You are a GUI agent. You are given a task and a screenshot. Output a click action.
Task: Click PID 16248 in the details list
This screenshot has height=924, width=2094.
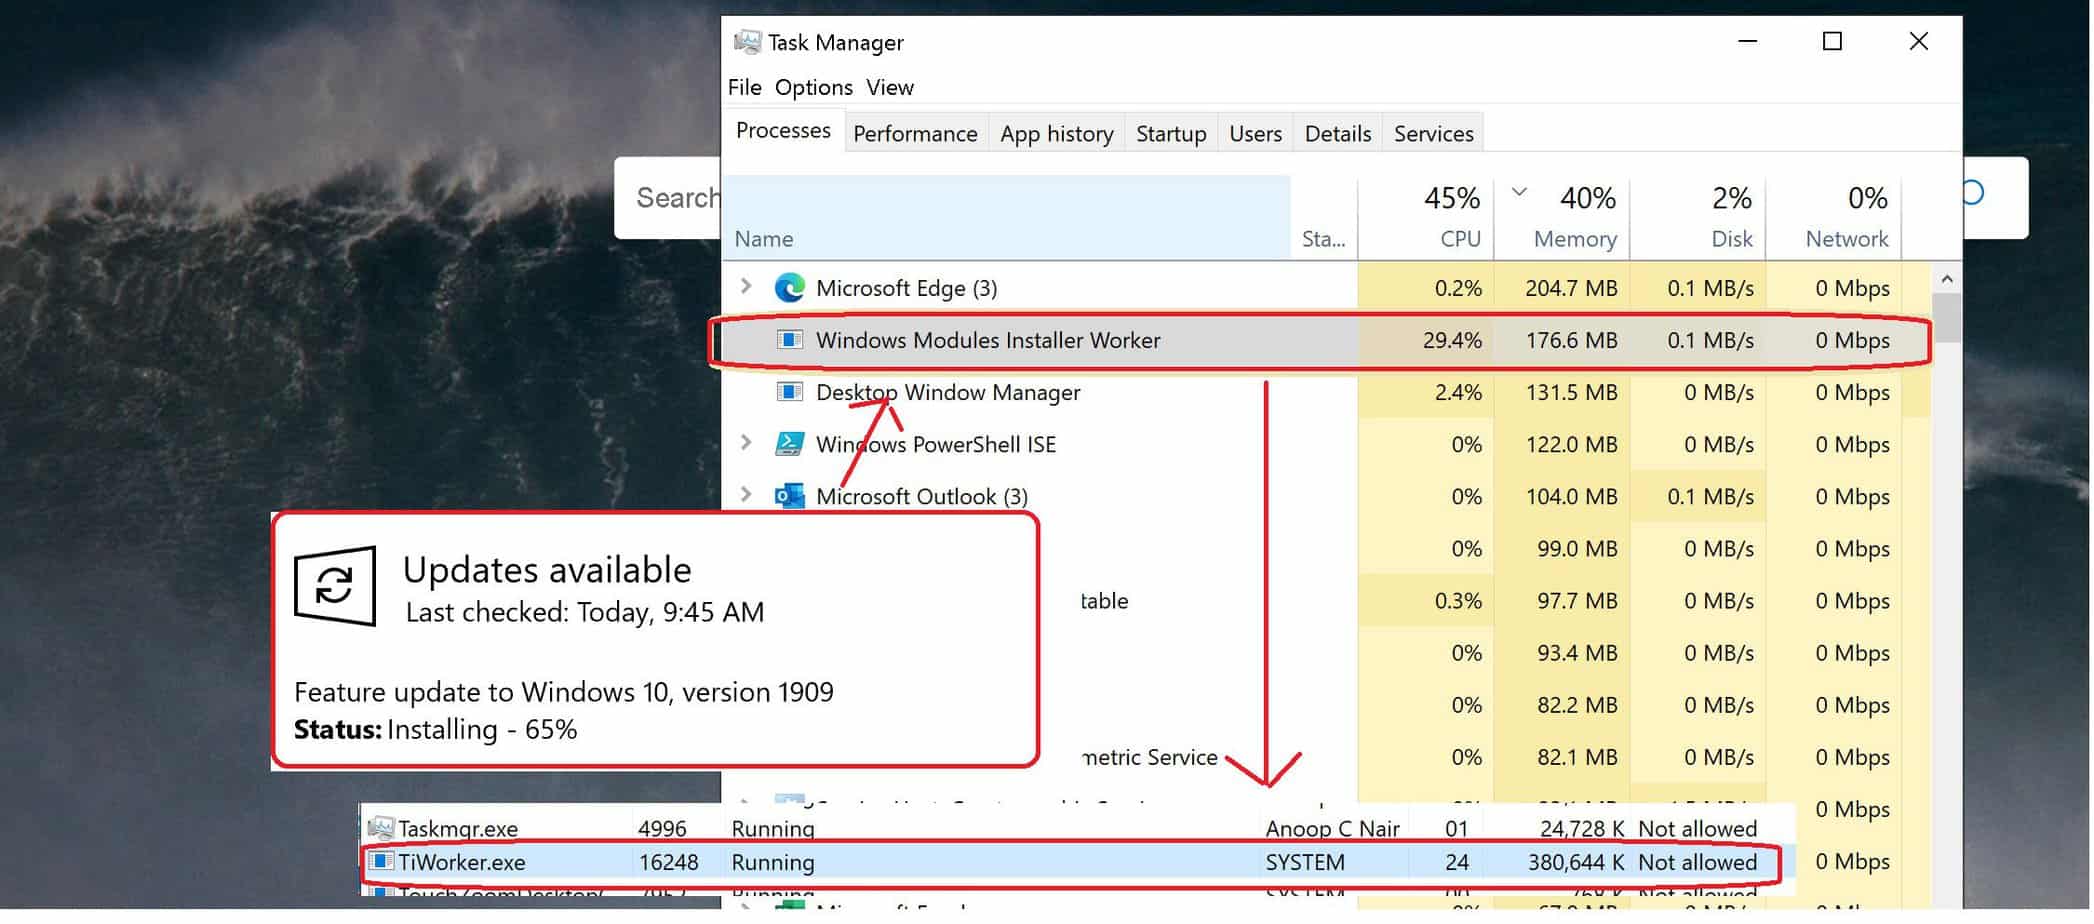coord(668,862)
